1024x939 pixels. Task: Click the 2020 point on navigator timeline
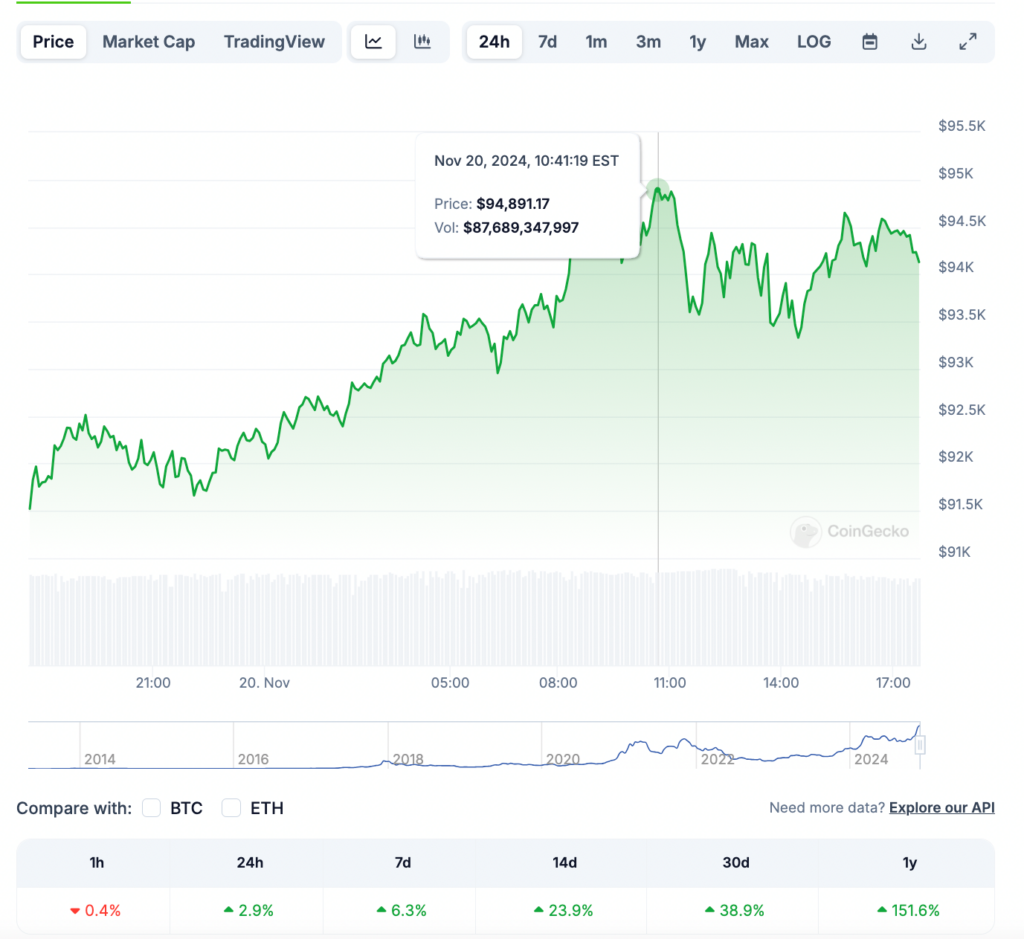pos(563,759)
